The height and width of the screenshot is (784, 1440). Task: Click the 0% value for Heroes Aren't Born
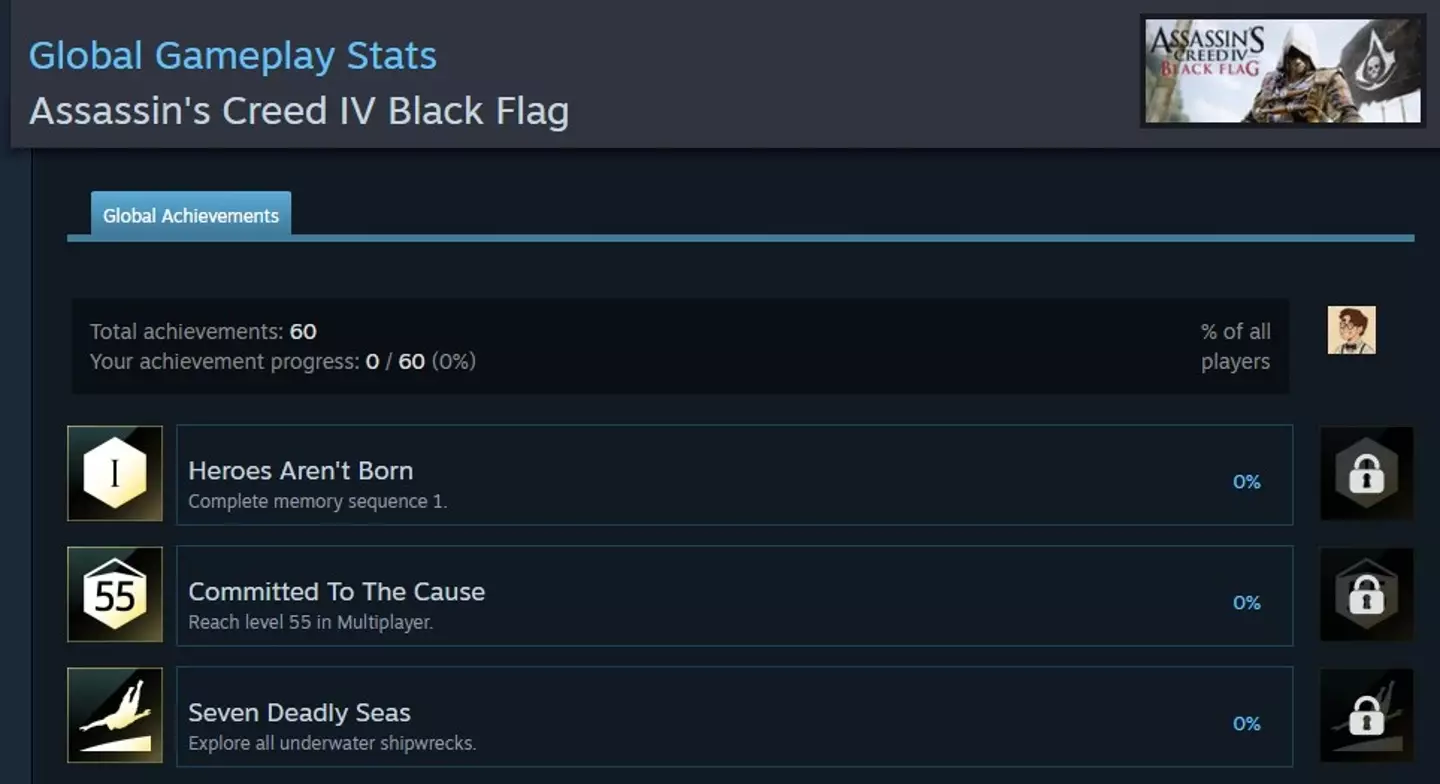[1246, 482]
